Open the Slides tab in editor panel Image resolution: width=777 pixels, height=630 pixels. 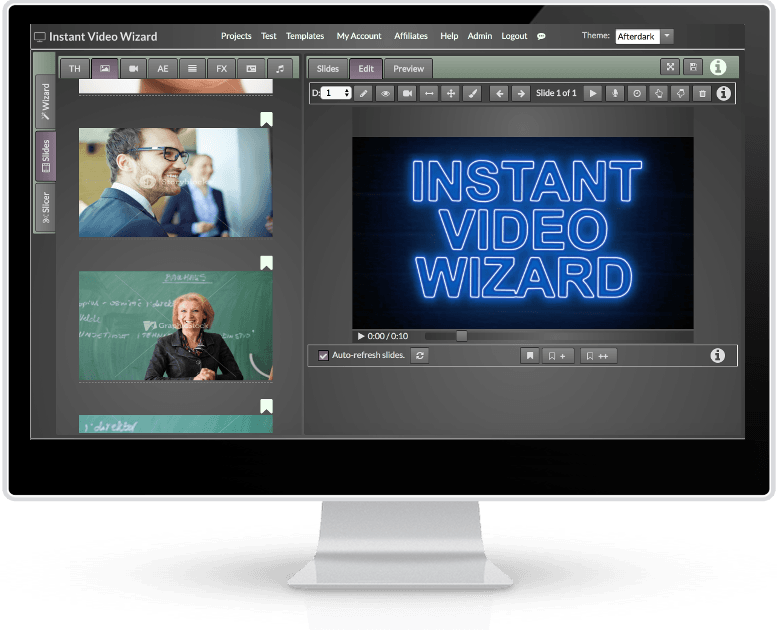click(x=328, y=68)
